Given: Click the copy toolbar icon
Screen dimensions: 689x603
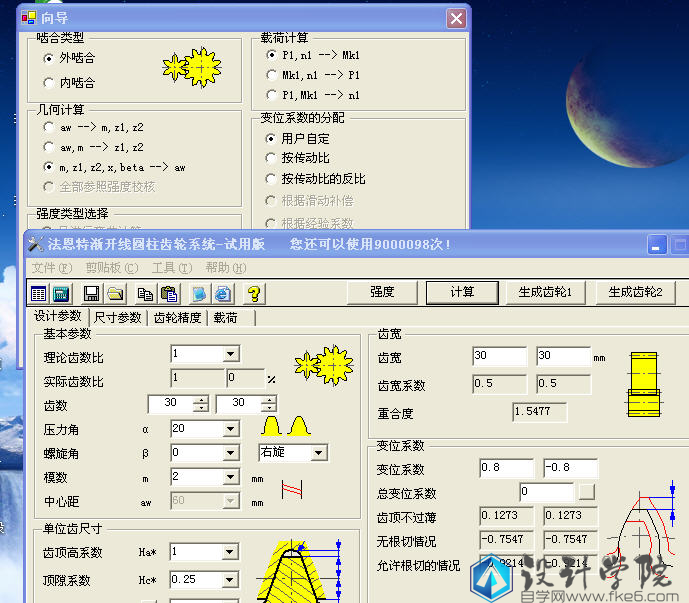Looking at the screenshot, I should (145, 293).
